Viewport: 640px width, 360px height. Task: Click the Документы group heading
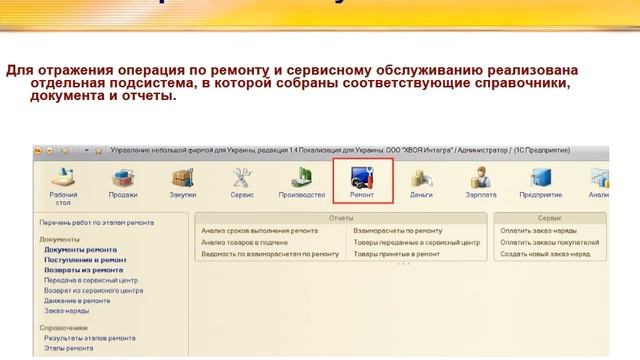[60, 240]
